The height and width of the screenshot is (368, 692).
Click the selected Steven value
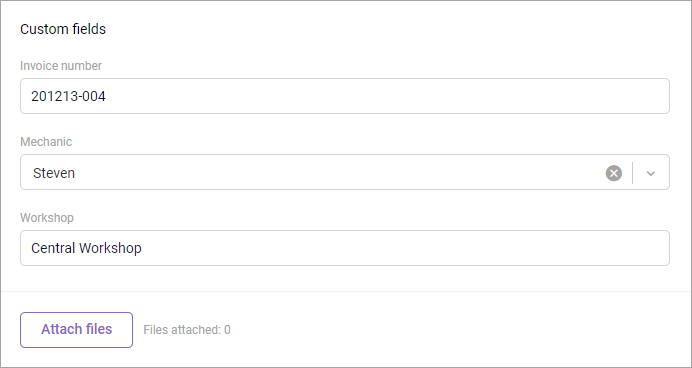pyautogui.click(x=54, y=173)
